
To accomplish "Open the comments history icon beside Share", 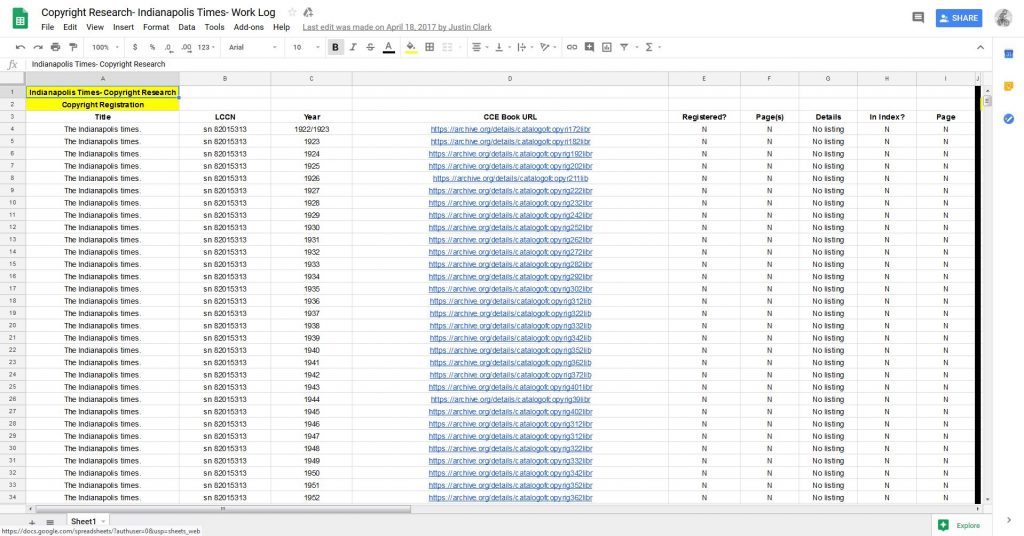I will point(918,18).
